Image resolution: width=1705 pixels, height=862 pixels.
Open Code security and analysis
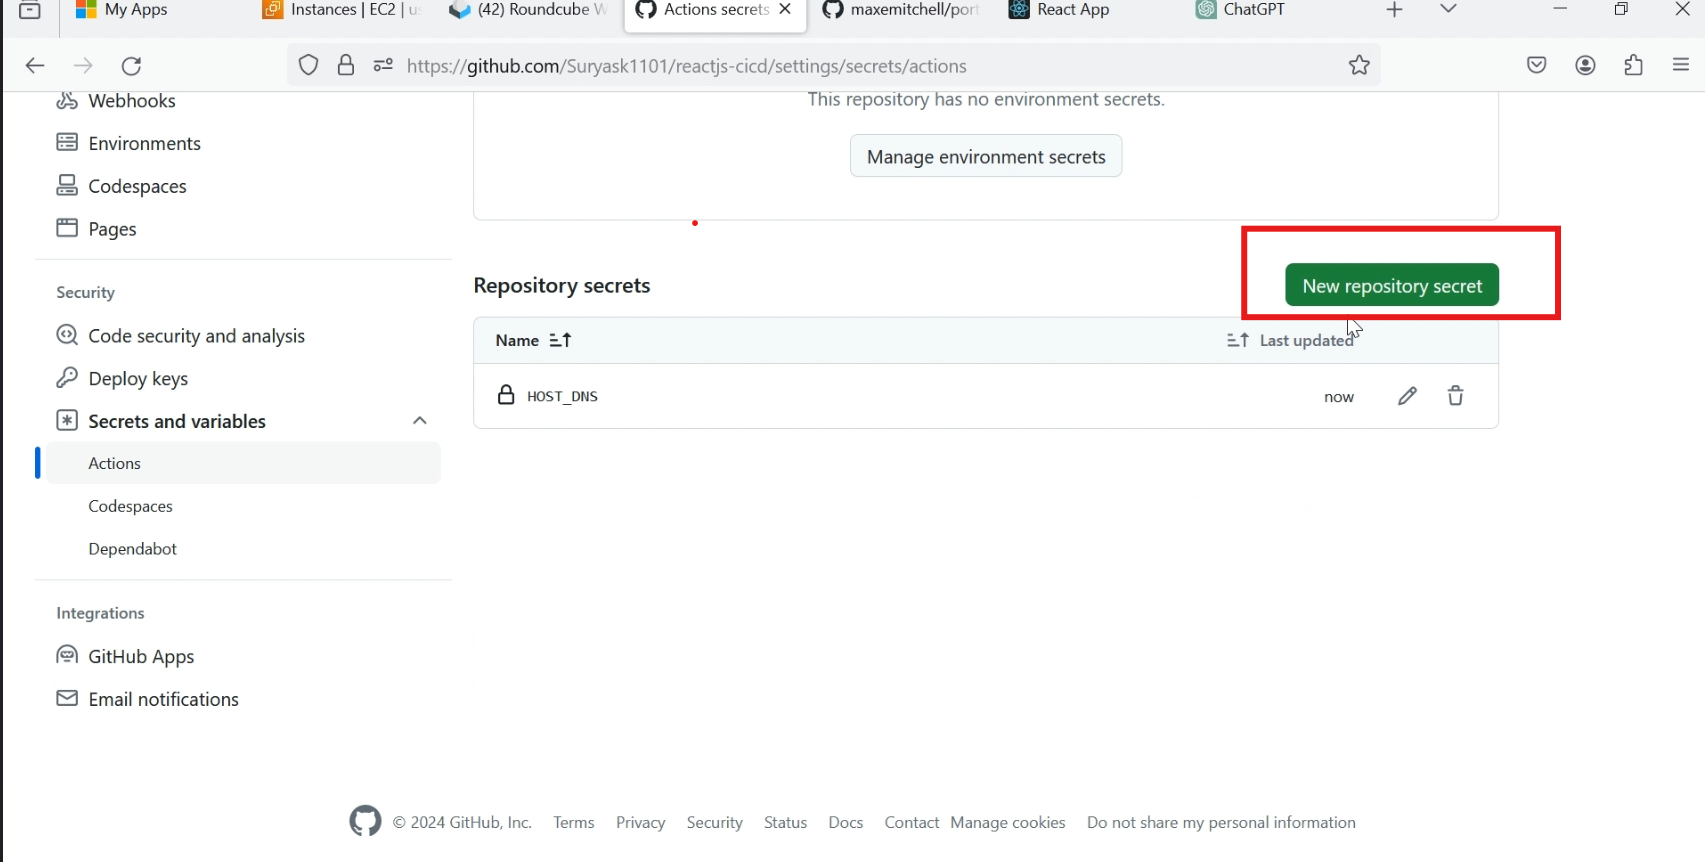(196, 336)
